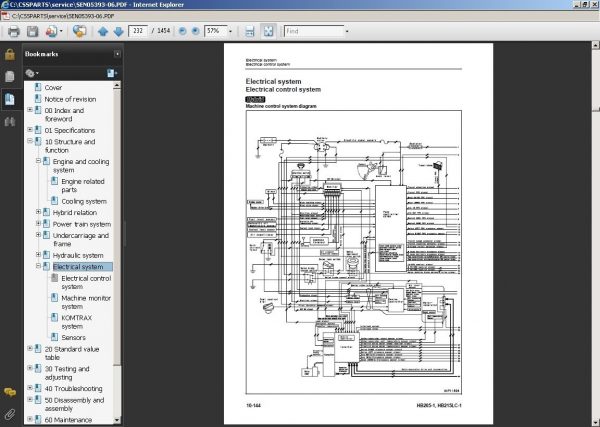Go to previous page with up arrow

tap(103, 31)
